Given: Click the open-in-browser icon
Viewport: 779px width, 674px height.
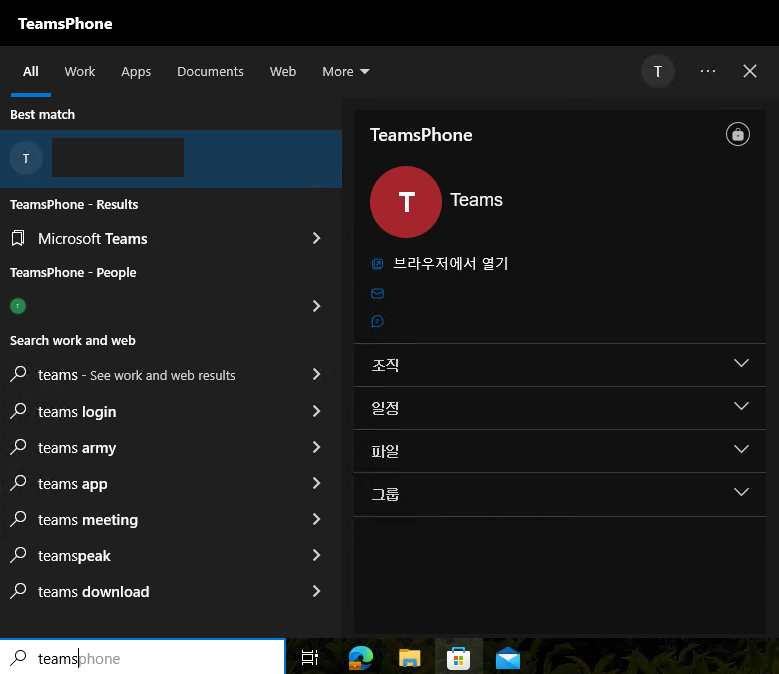Looking at the screenshot, I should 378,264.
